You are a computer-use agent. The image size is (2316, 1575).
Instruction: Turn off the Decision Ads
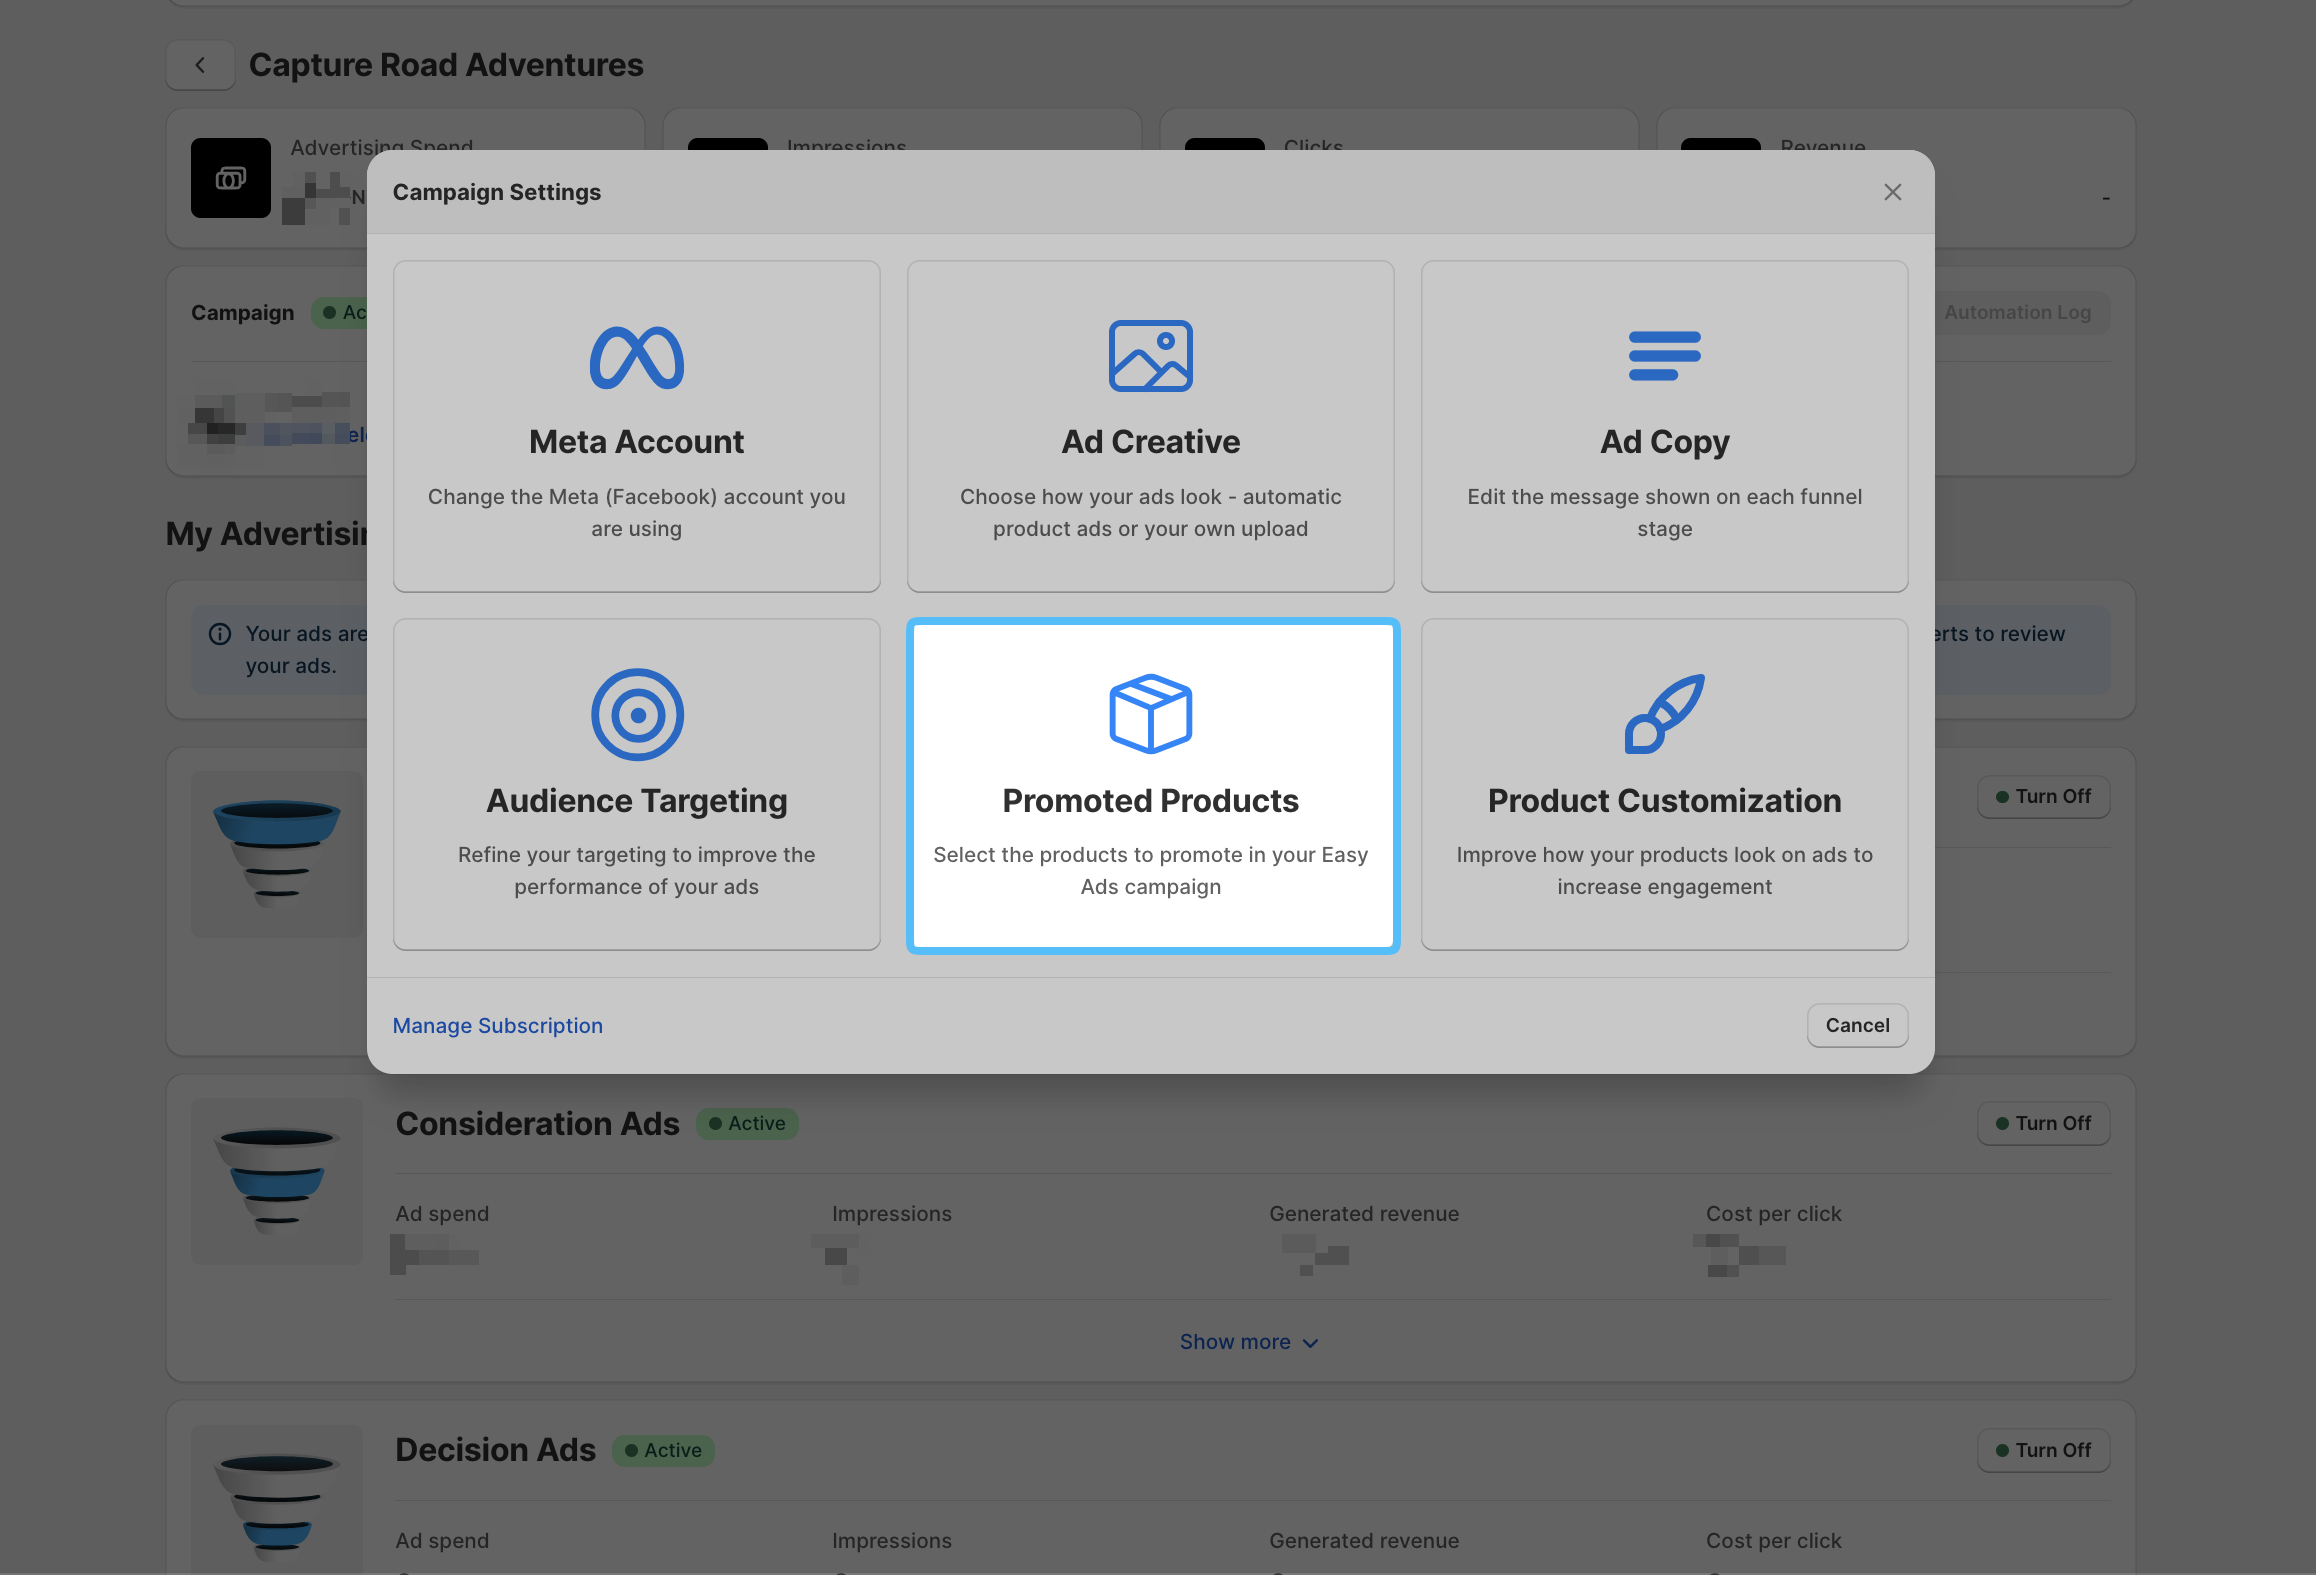click(2043, 1451)
